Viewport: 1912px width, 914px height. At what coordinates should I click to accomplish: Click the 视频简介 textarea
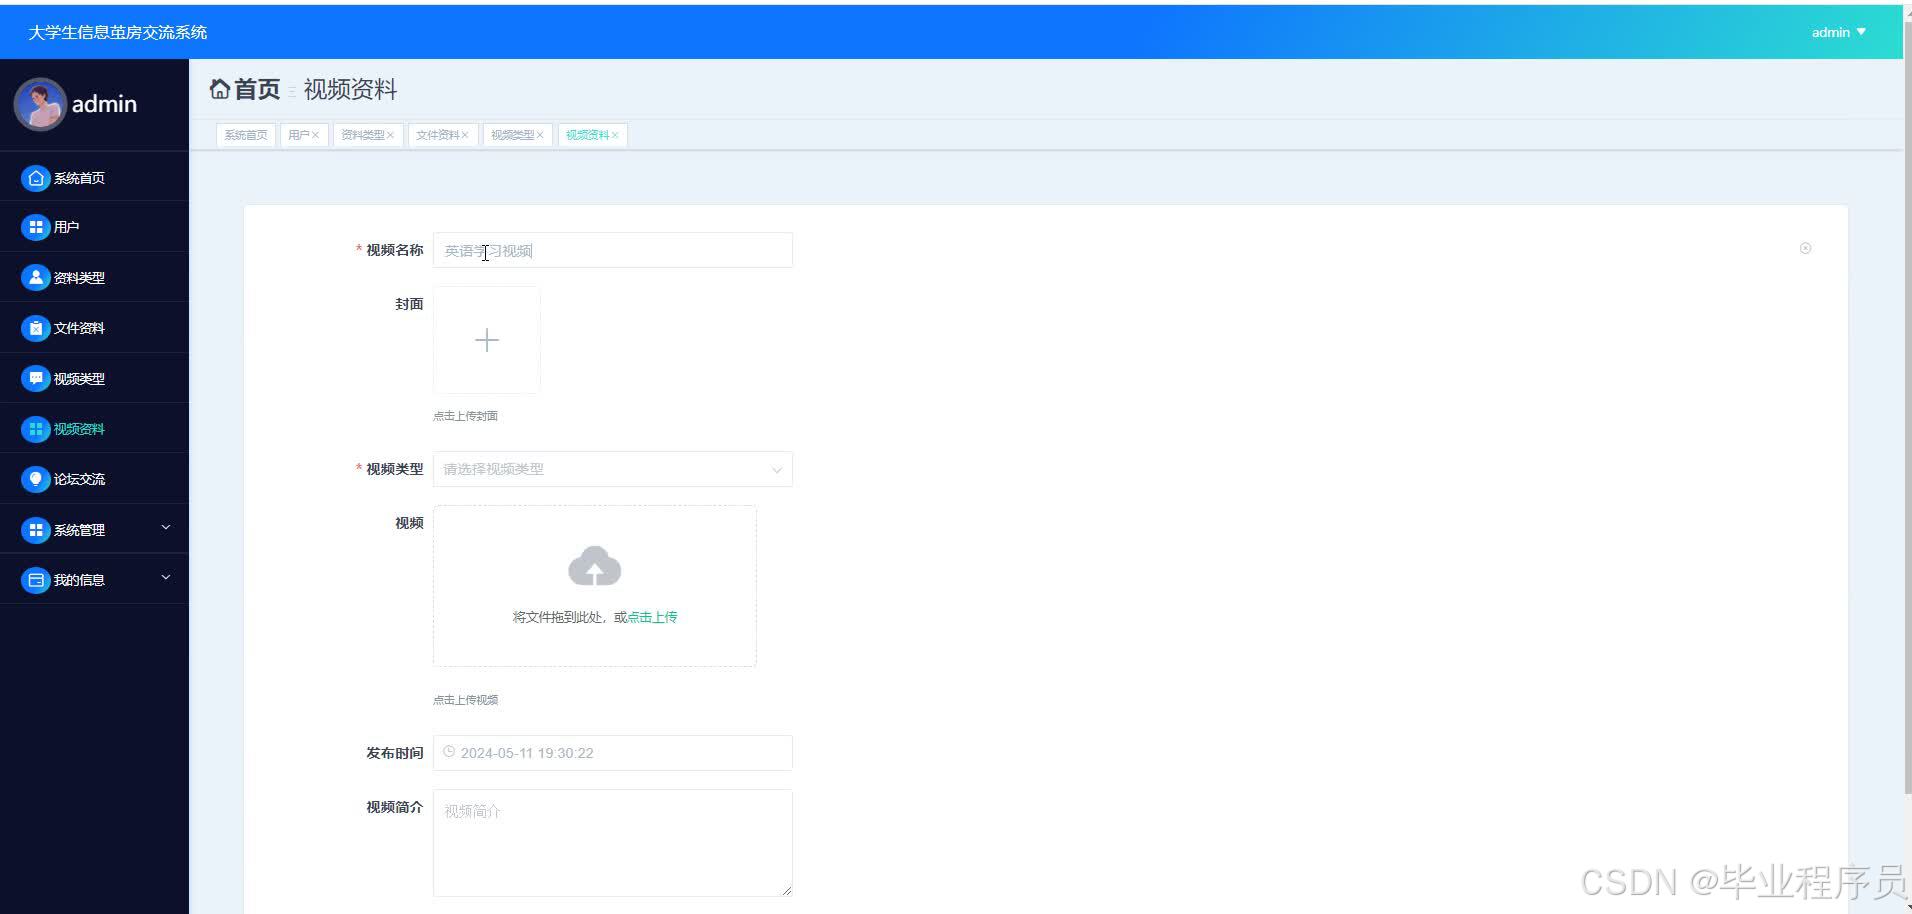pos(613,843)
